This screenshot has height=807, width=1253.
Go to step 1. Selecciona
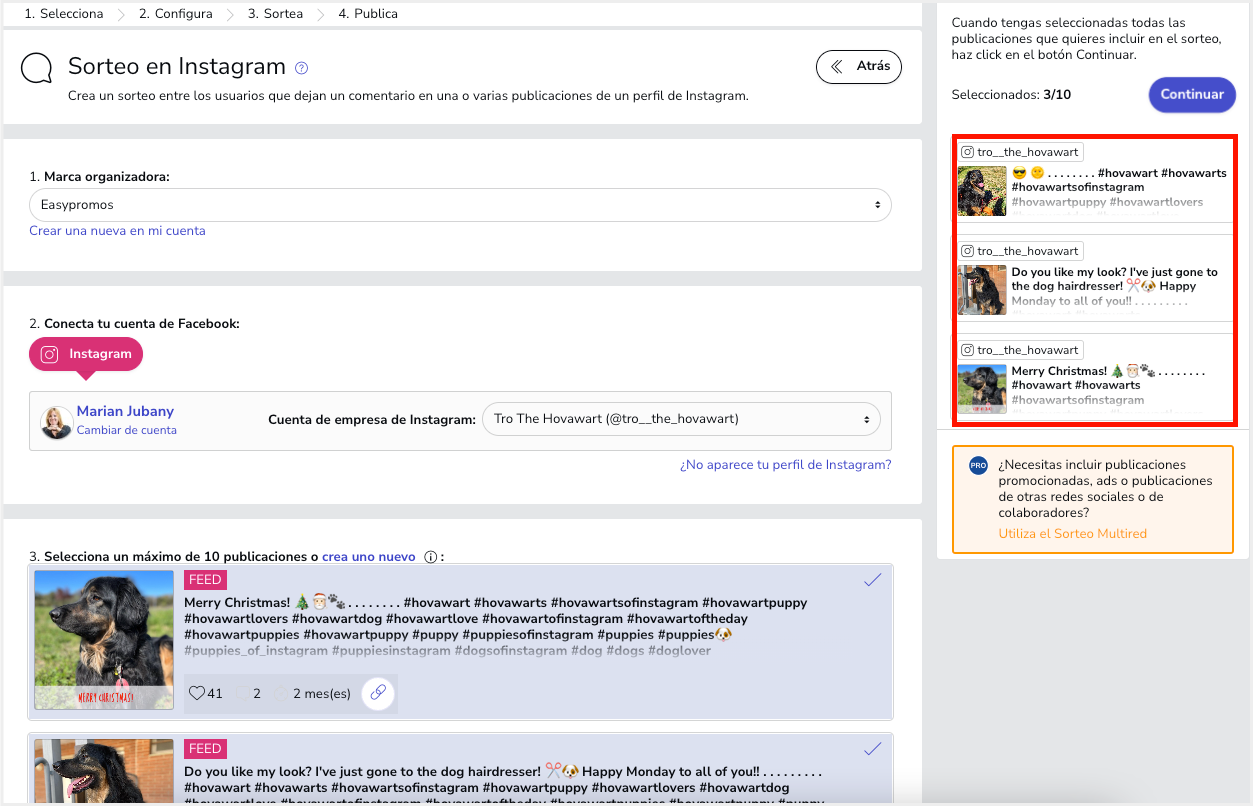click(64, 14)
